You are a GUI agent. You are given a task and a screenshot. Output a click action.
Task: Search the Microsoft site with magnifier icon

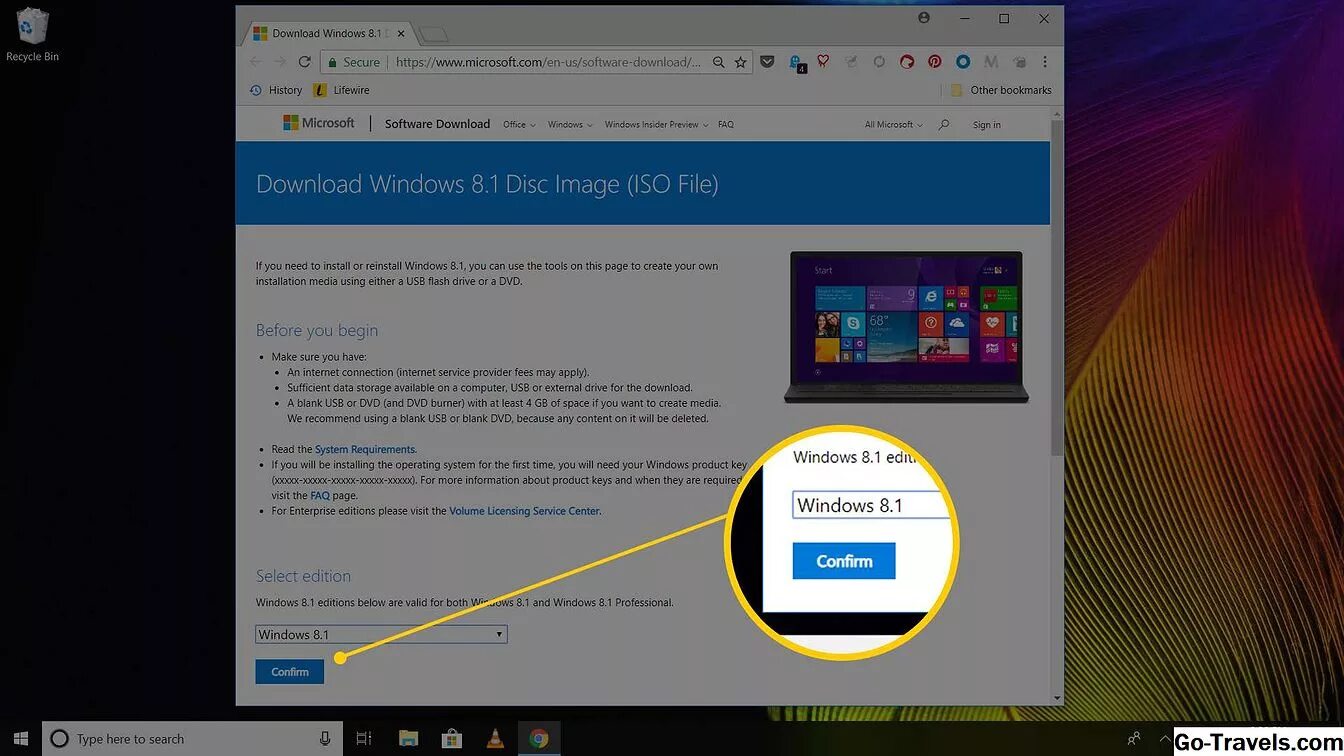(944, 125)
